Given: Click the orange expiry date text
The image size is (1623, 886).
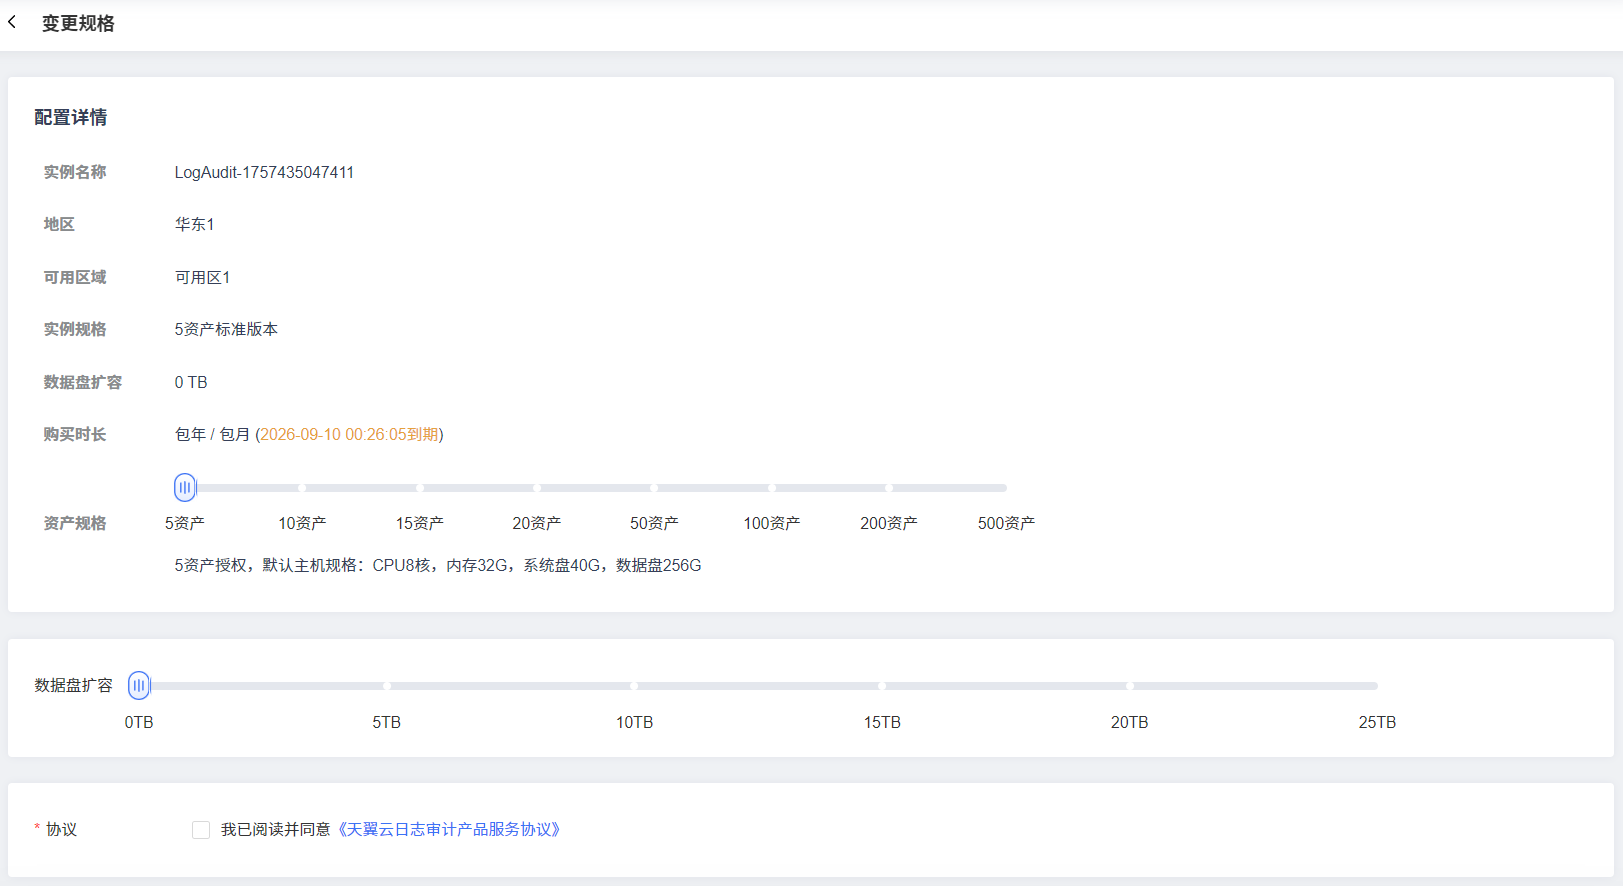Looking at the screenshot, I should pos(349,435).
